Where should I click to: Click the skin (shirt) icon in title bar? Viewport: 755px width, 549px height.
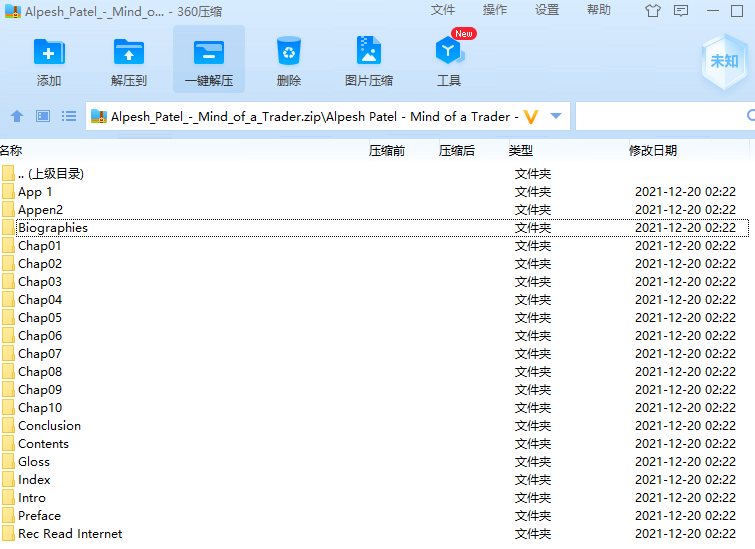(x=652, y=11)
